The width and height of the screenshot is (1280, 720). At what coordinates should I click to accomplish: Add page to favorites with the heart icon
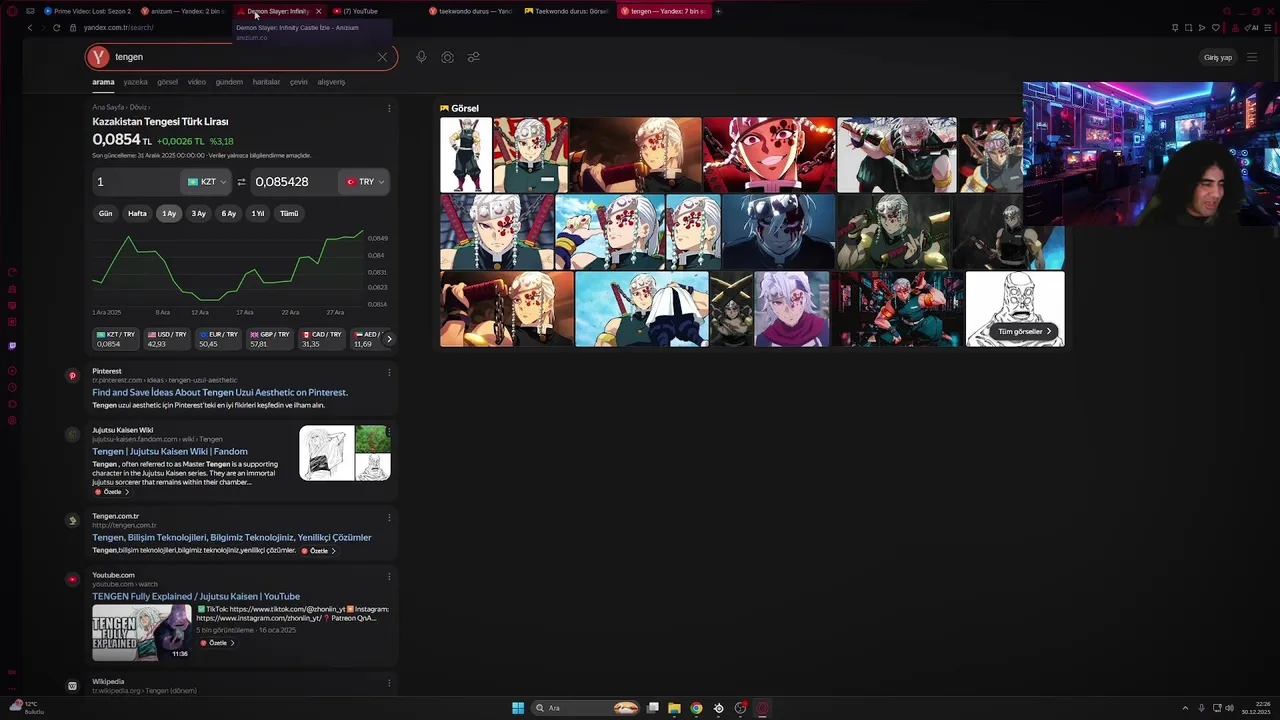click(x=1215, y=28)
